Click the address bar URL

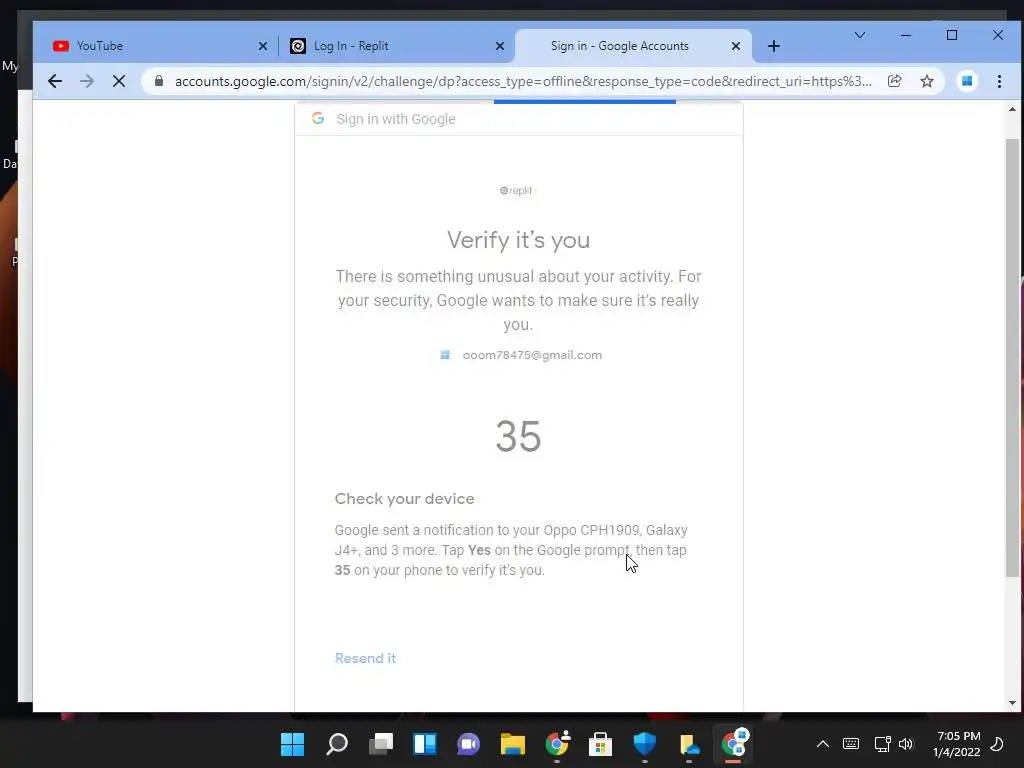[522, 81]
